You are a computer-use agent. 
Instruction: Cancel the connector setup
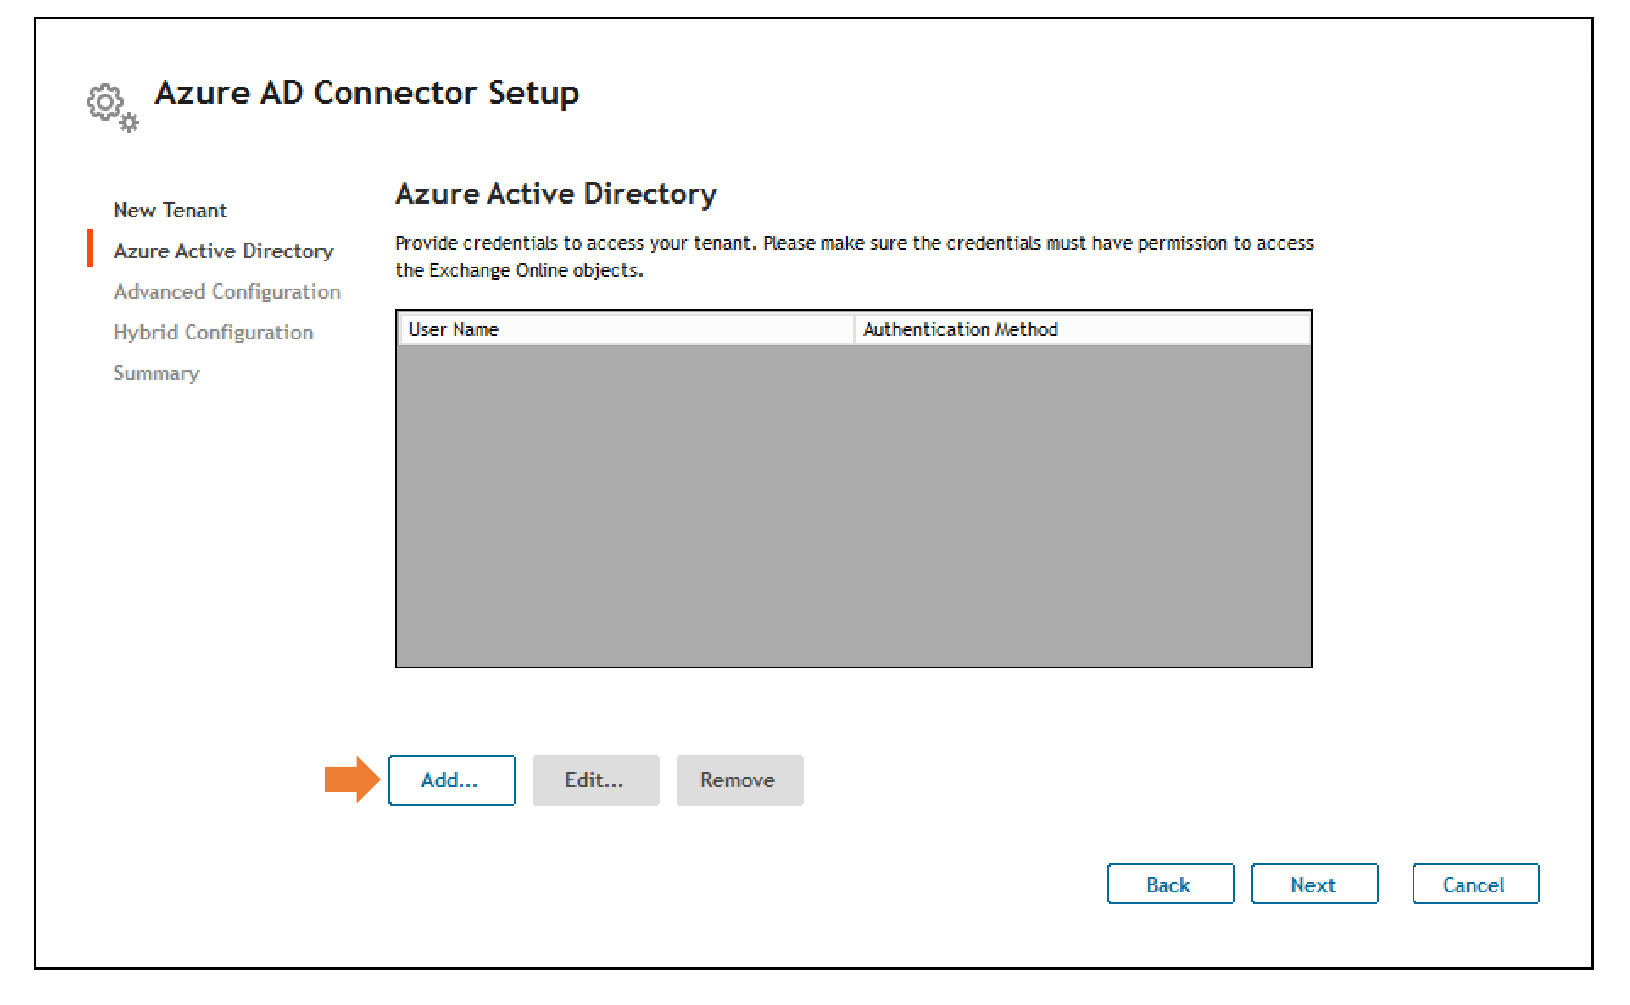click(1475, 884)
